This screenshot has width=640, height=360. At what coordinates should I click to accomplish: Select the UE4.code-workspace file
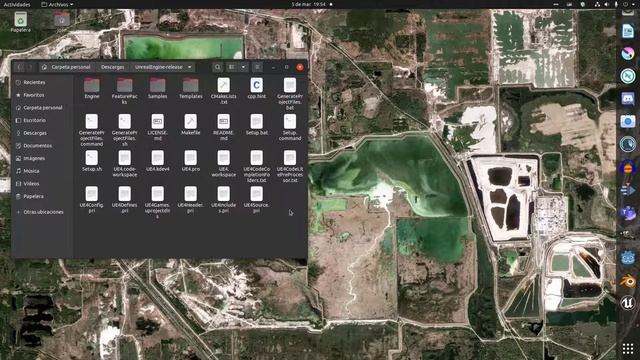point(124,163)
